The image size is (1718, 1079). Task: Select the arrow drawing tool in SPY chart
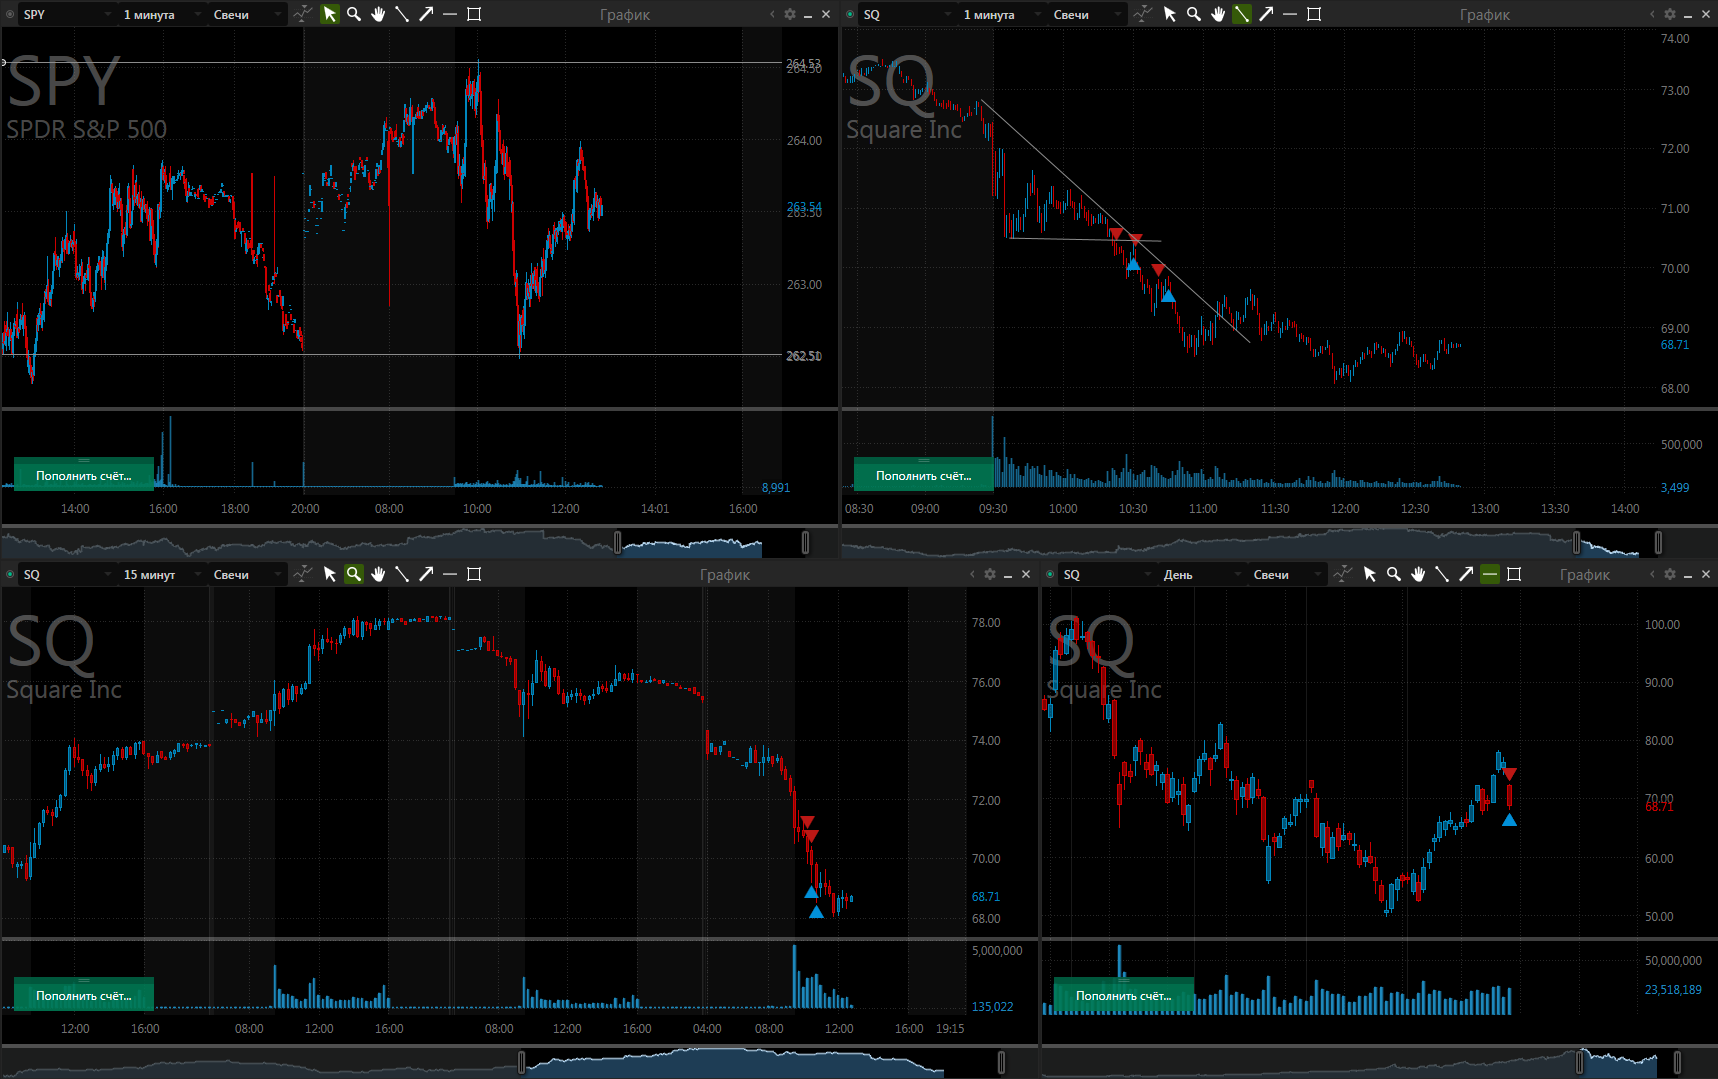coord(426,14)
